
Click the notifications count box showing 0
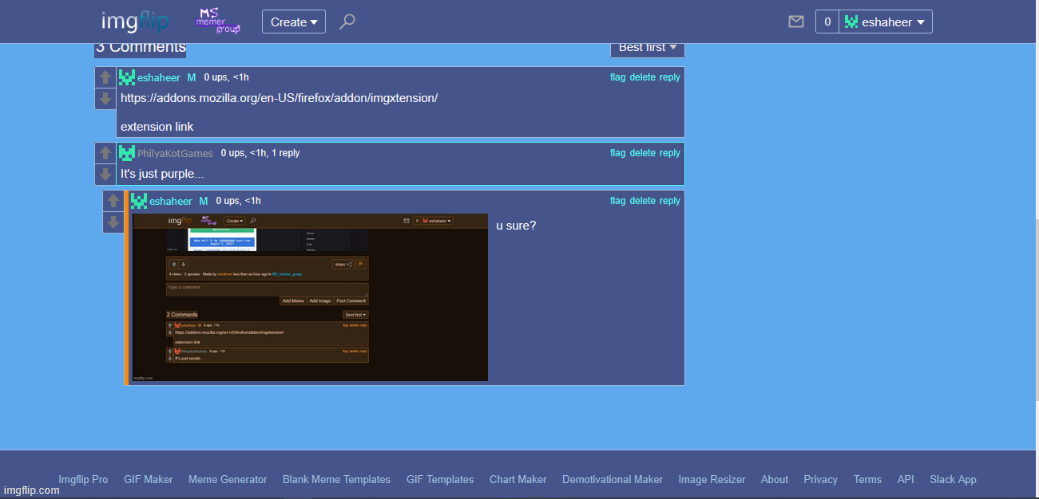click(x=826, y=21)
